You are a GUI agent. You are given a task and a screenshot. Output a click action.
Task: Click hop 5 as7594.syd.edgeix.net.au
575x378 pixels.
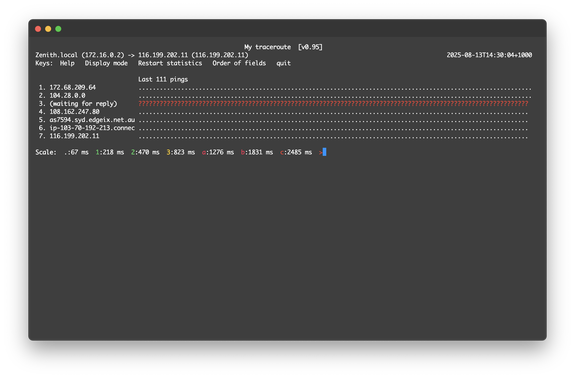[92, 120]
